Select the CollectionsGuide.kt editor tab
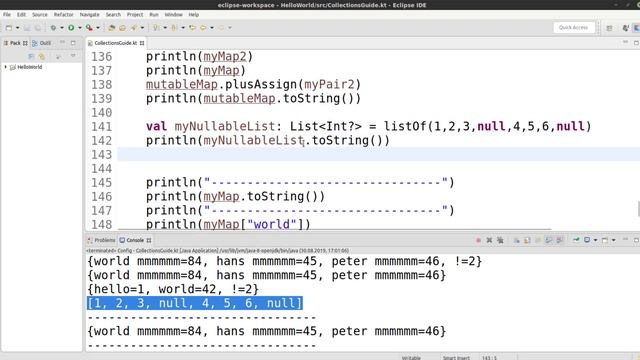Viewport: 640px width, 360px height. 116,43
